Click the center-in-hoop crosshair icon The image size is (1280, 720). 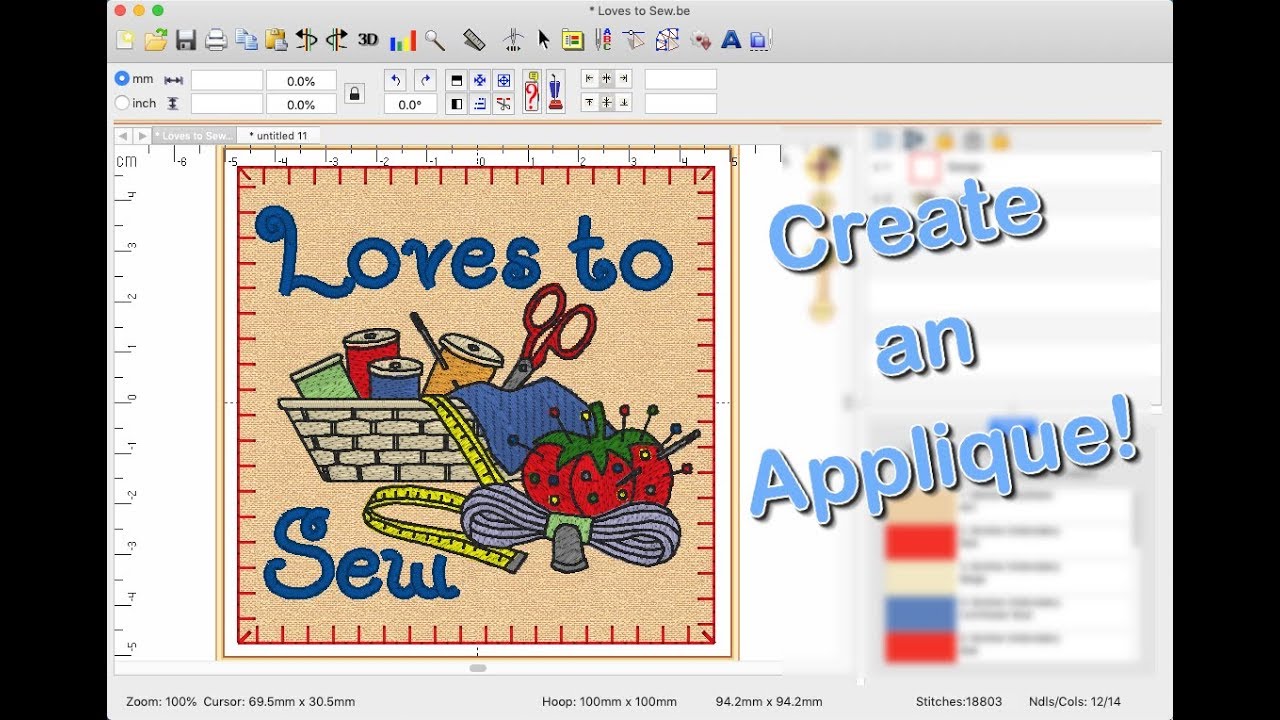(504, 80)
